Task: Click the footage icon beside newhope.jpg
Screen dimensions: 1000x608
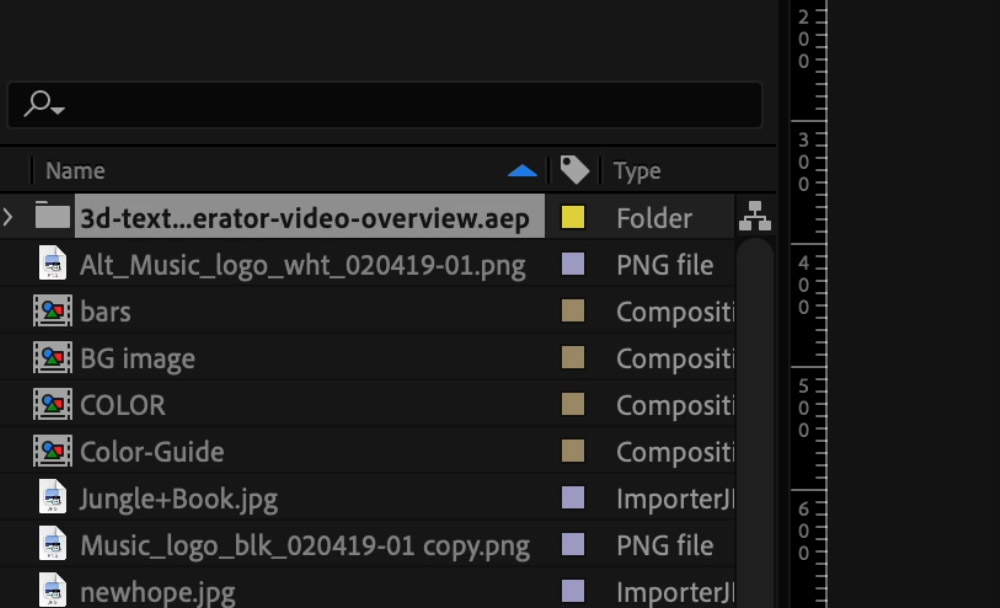Action: click(x=52, y=591)
